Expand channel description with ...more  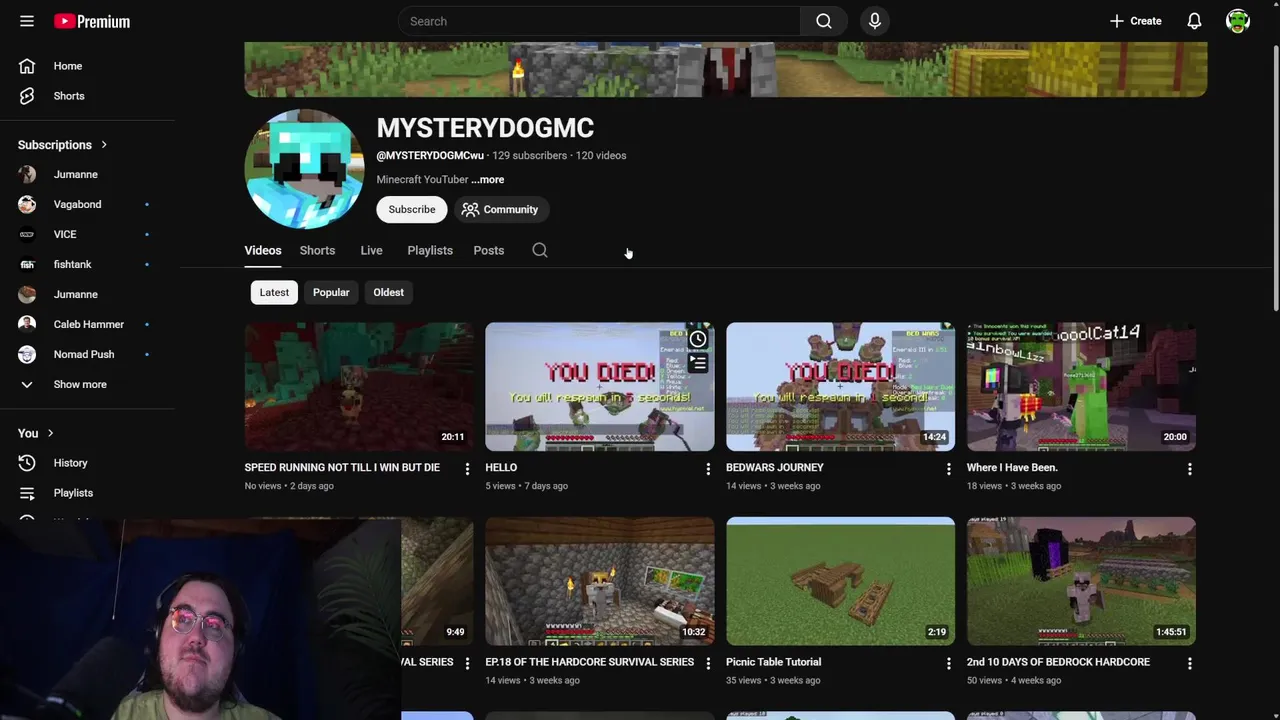(x=488, y=180)
